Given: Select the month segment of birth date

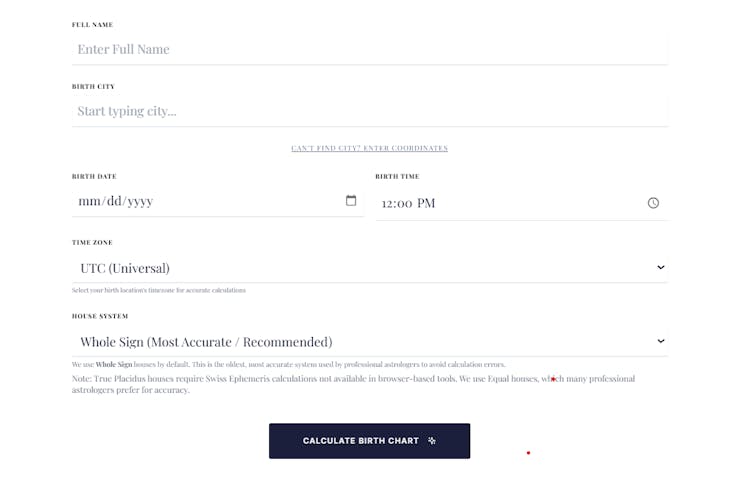Looking at the screenshot, I should [90, 201].
